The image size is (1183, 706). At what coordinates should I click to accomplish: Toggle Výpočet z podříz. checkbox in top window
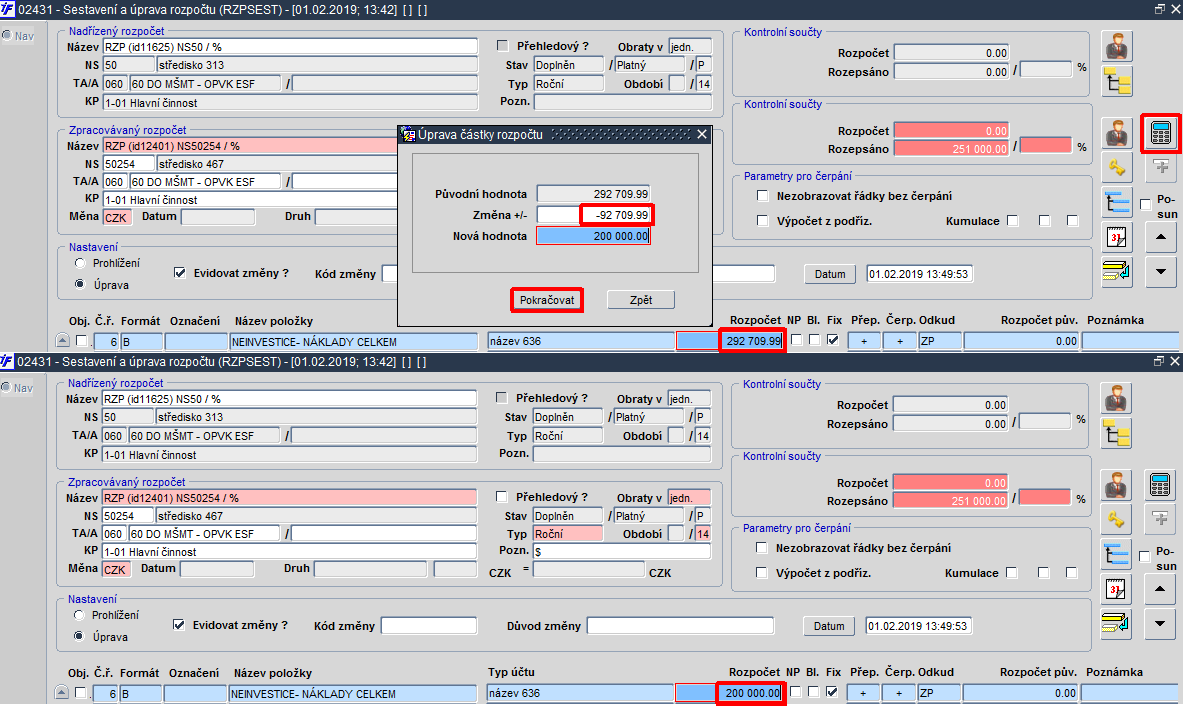pos(763,221)
